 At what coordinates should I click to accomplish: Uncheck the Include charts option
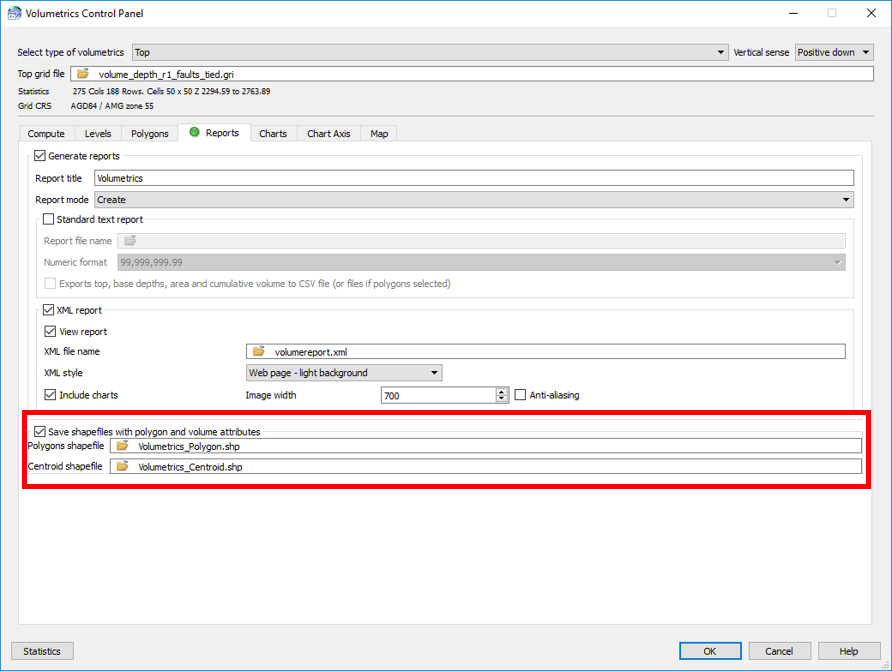(x=51, y=395)
